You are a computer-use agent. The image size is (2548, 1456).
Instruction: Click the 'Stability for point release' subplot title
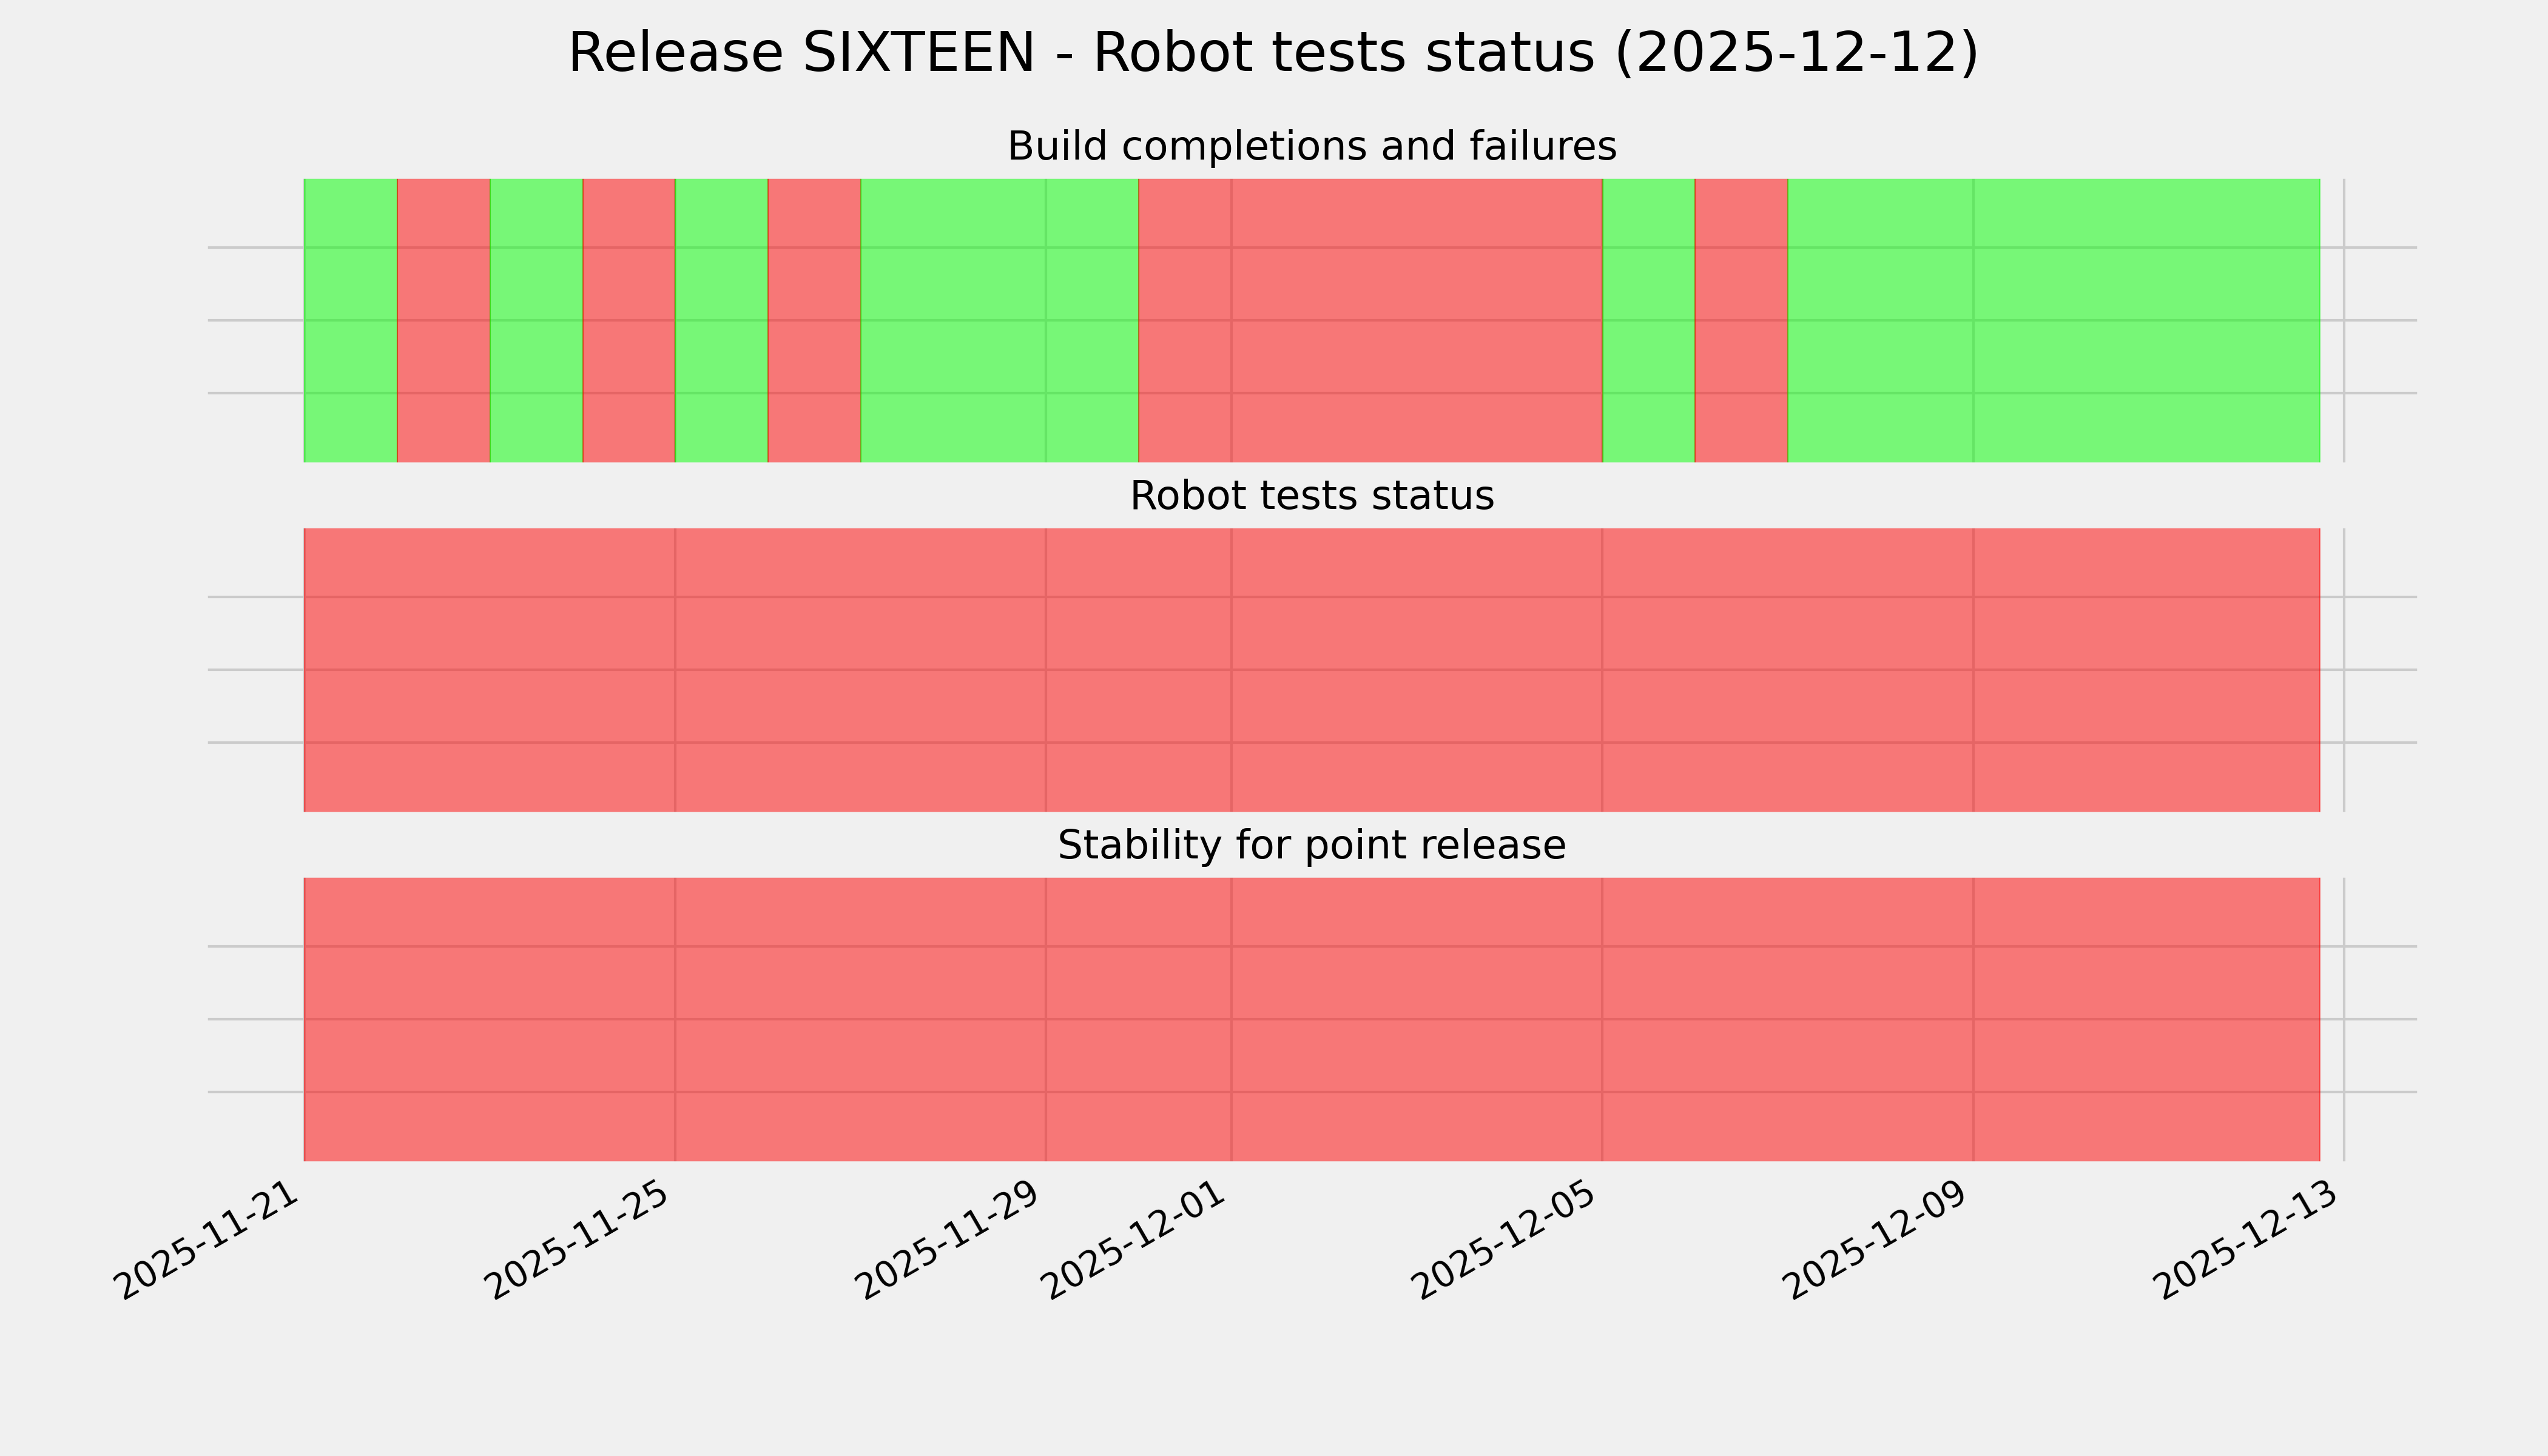pyautogui.click(x=1311, y=846)
